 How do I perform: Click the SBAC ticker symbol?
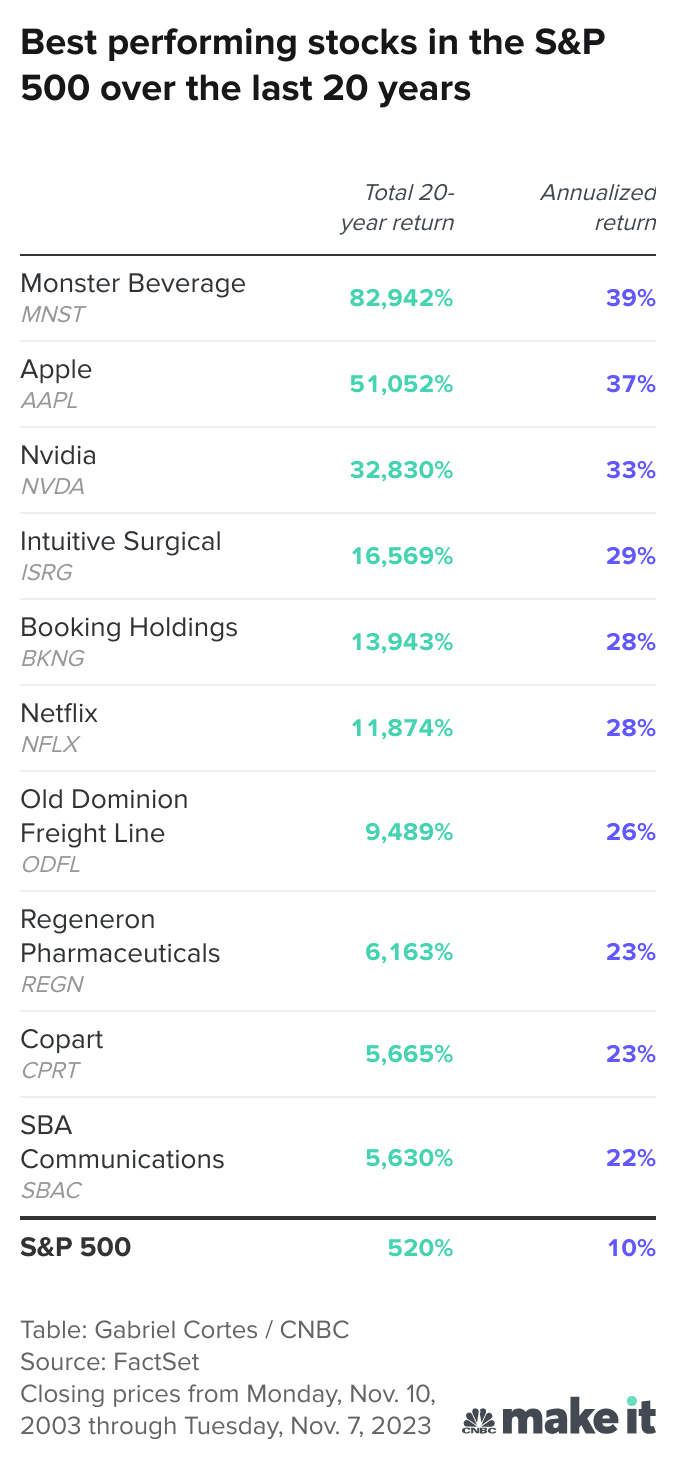point(51,1191)
